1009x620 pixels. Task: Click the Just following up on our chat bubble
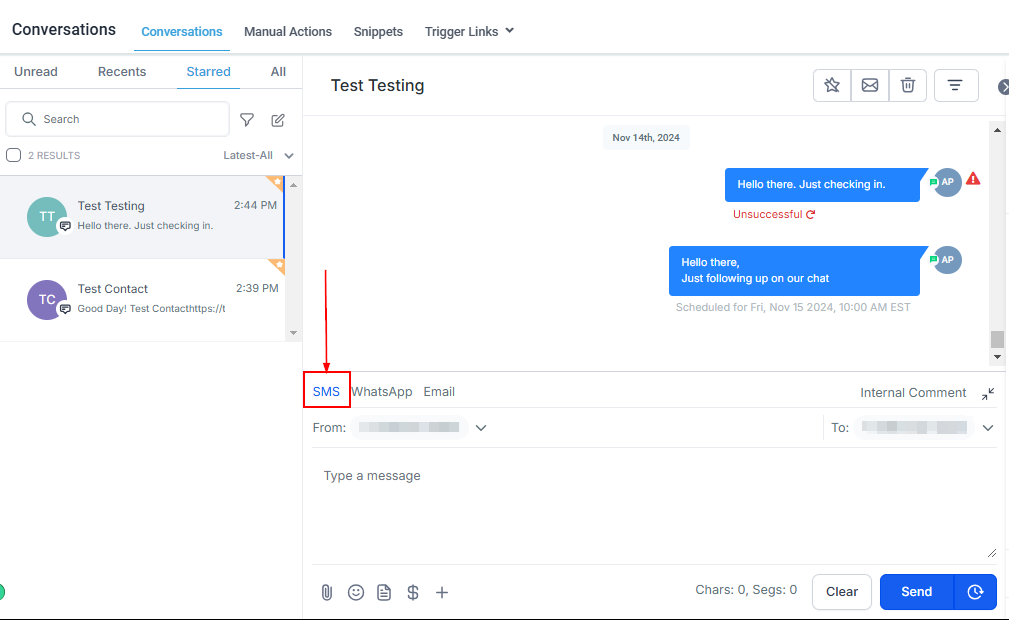[795, 270]
